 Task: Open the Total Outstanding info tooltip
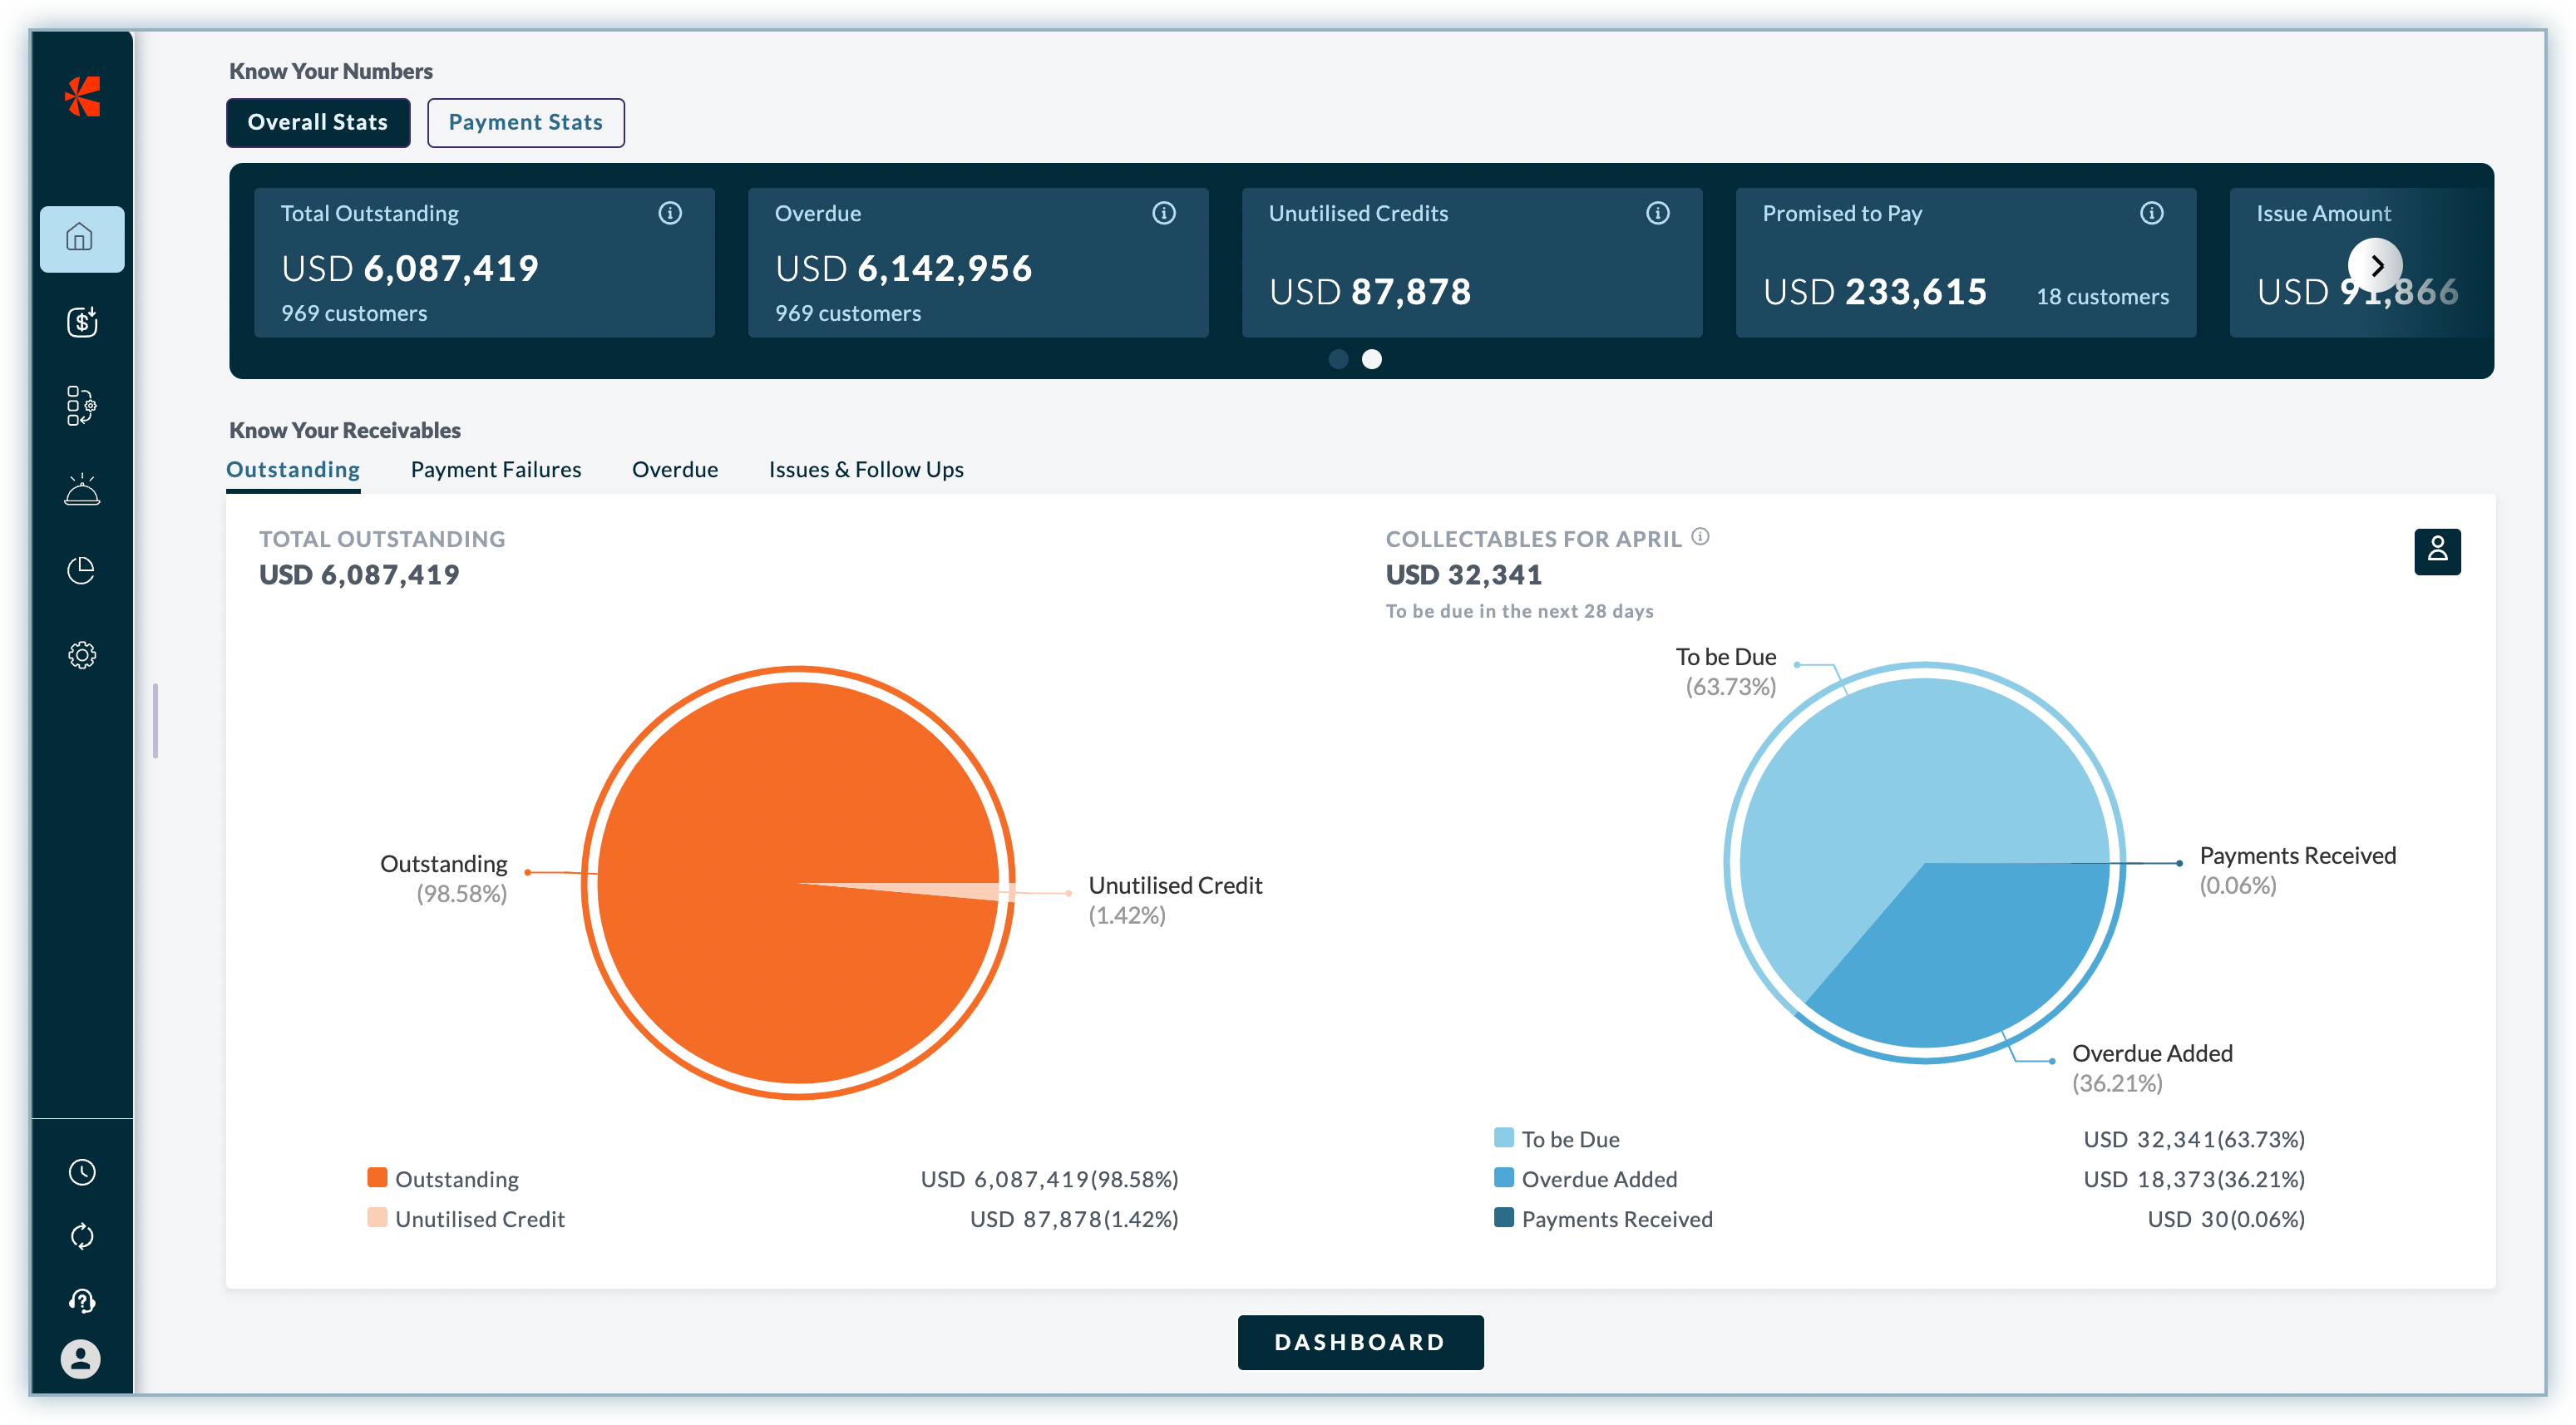670,213
